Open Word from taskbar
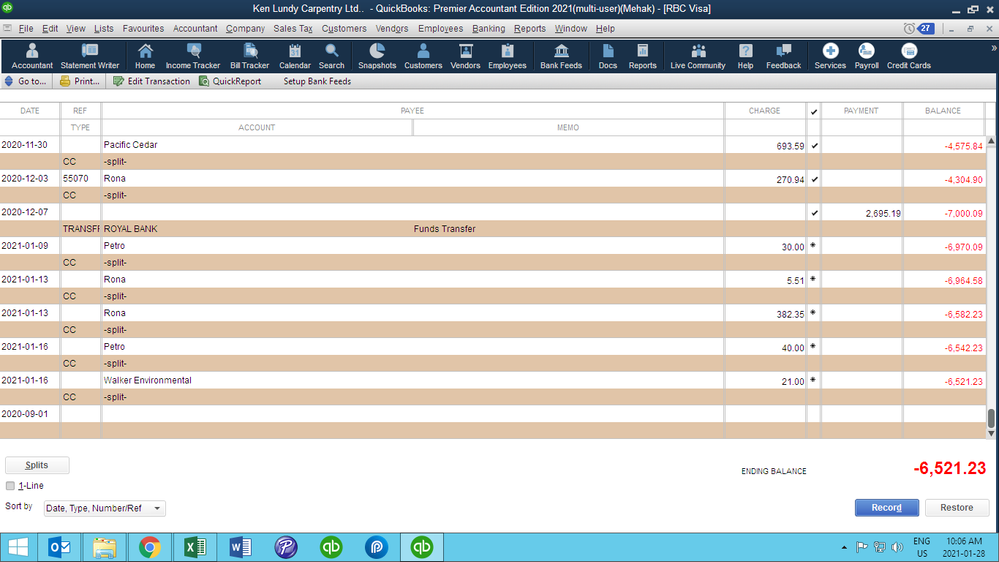Viewport: 999px width, 562px height. pyautogui.click(x=240, y=547)
